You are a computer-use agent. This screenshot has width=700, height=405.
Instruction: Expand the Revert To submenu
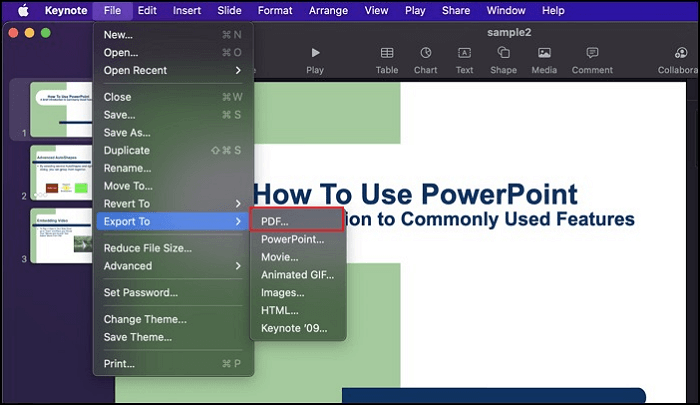coord(172,204)
